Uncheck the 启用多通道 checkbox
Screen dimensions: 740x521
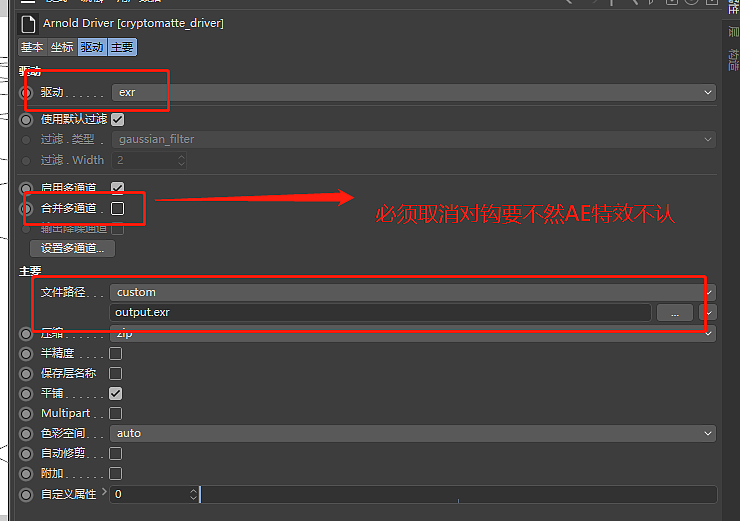[118, 188]
